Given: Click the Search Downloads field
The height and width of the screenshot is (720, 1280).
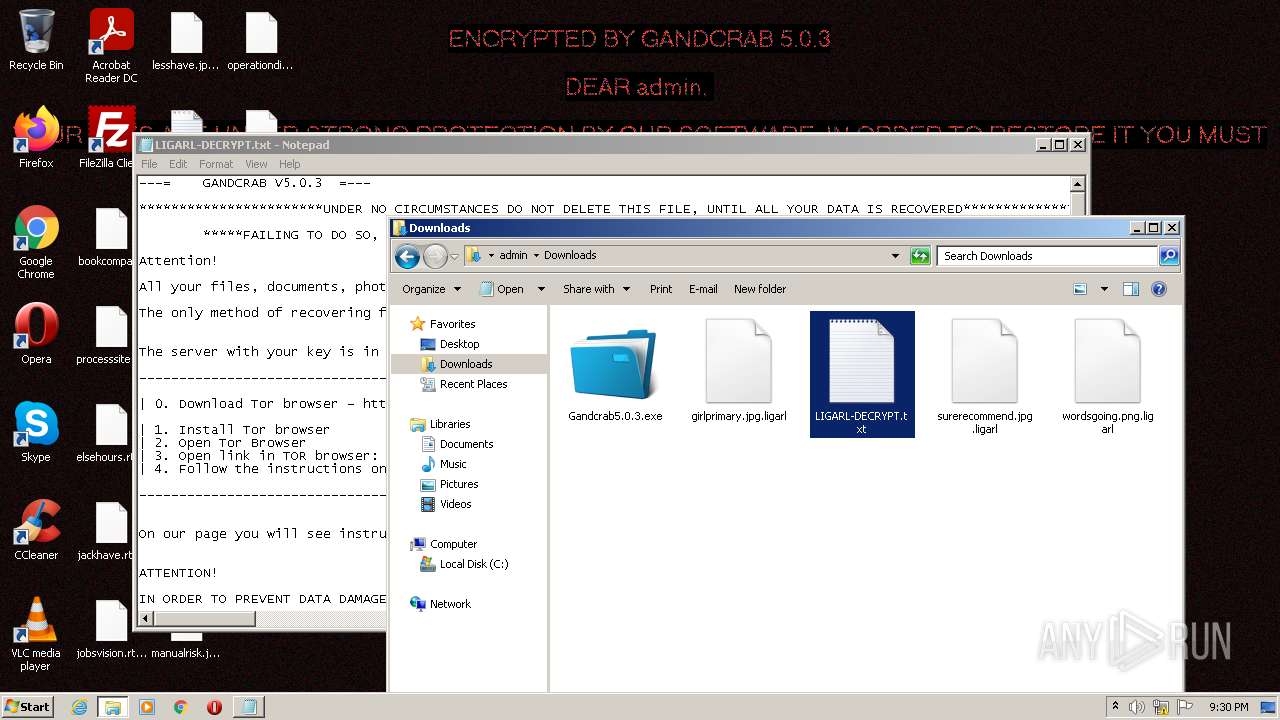Looking at the screenshot, I should [1048, 256].
